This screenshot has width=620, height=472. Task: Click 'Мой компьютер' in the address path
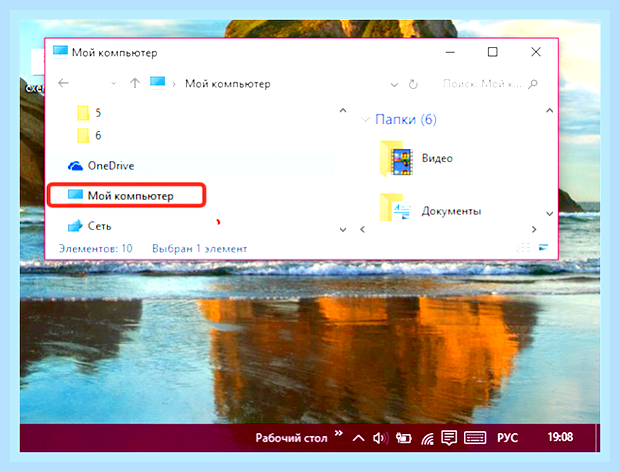(x=228, y=84)
